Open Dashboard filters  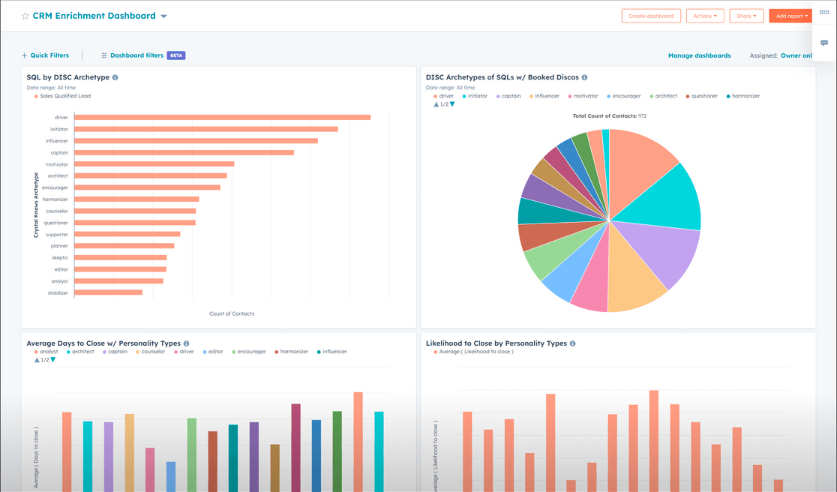point(132,55)
